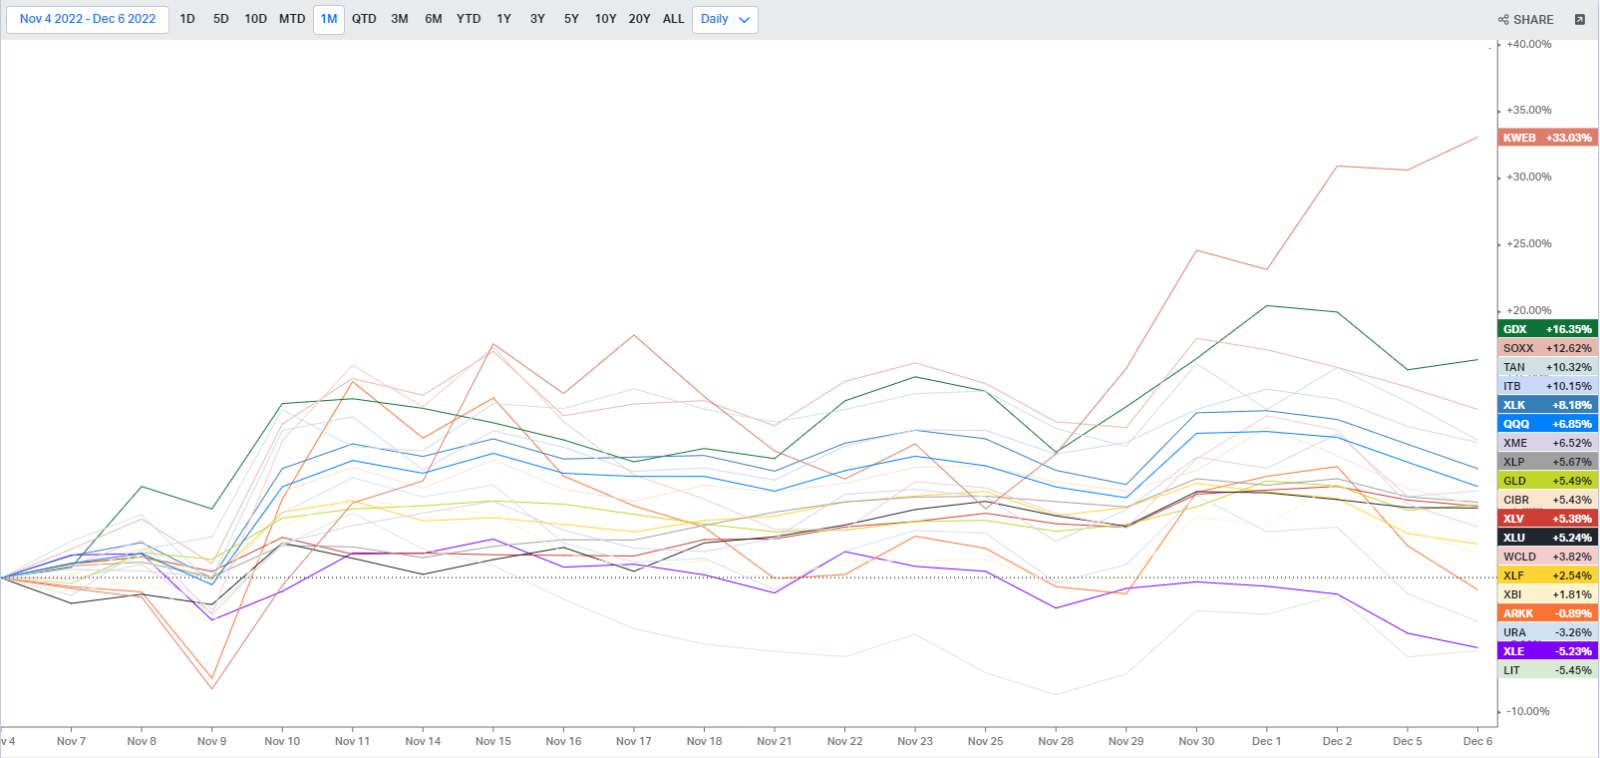The image size is (1600, 758).
Task: Choose the 3Y time range
Action: pos(538,19)
